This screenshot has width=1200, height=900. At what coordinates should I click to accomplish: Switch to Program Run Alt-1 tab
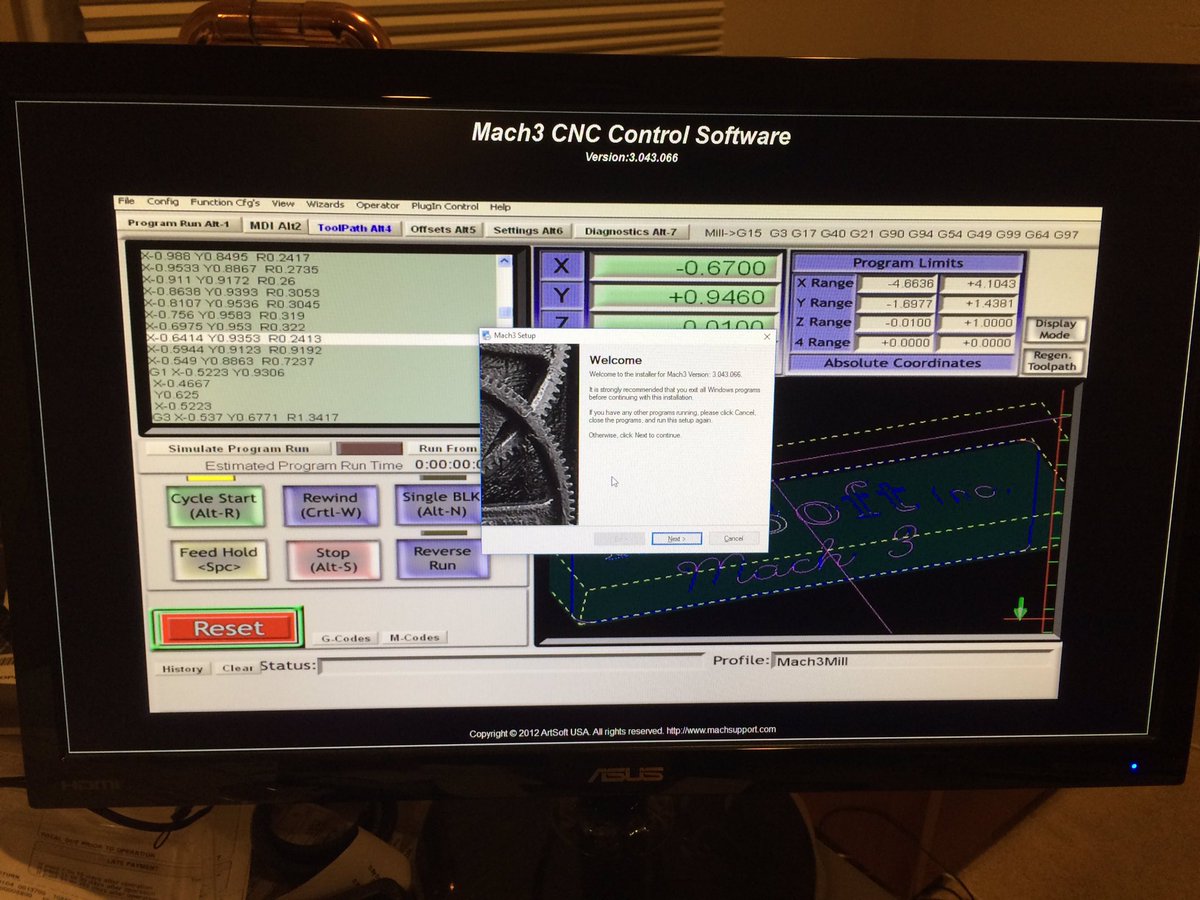click(179, 224)
